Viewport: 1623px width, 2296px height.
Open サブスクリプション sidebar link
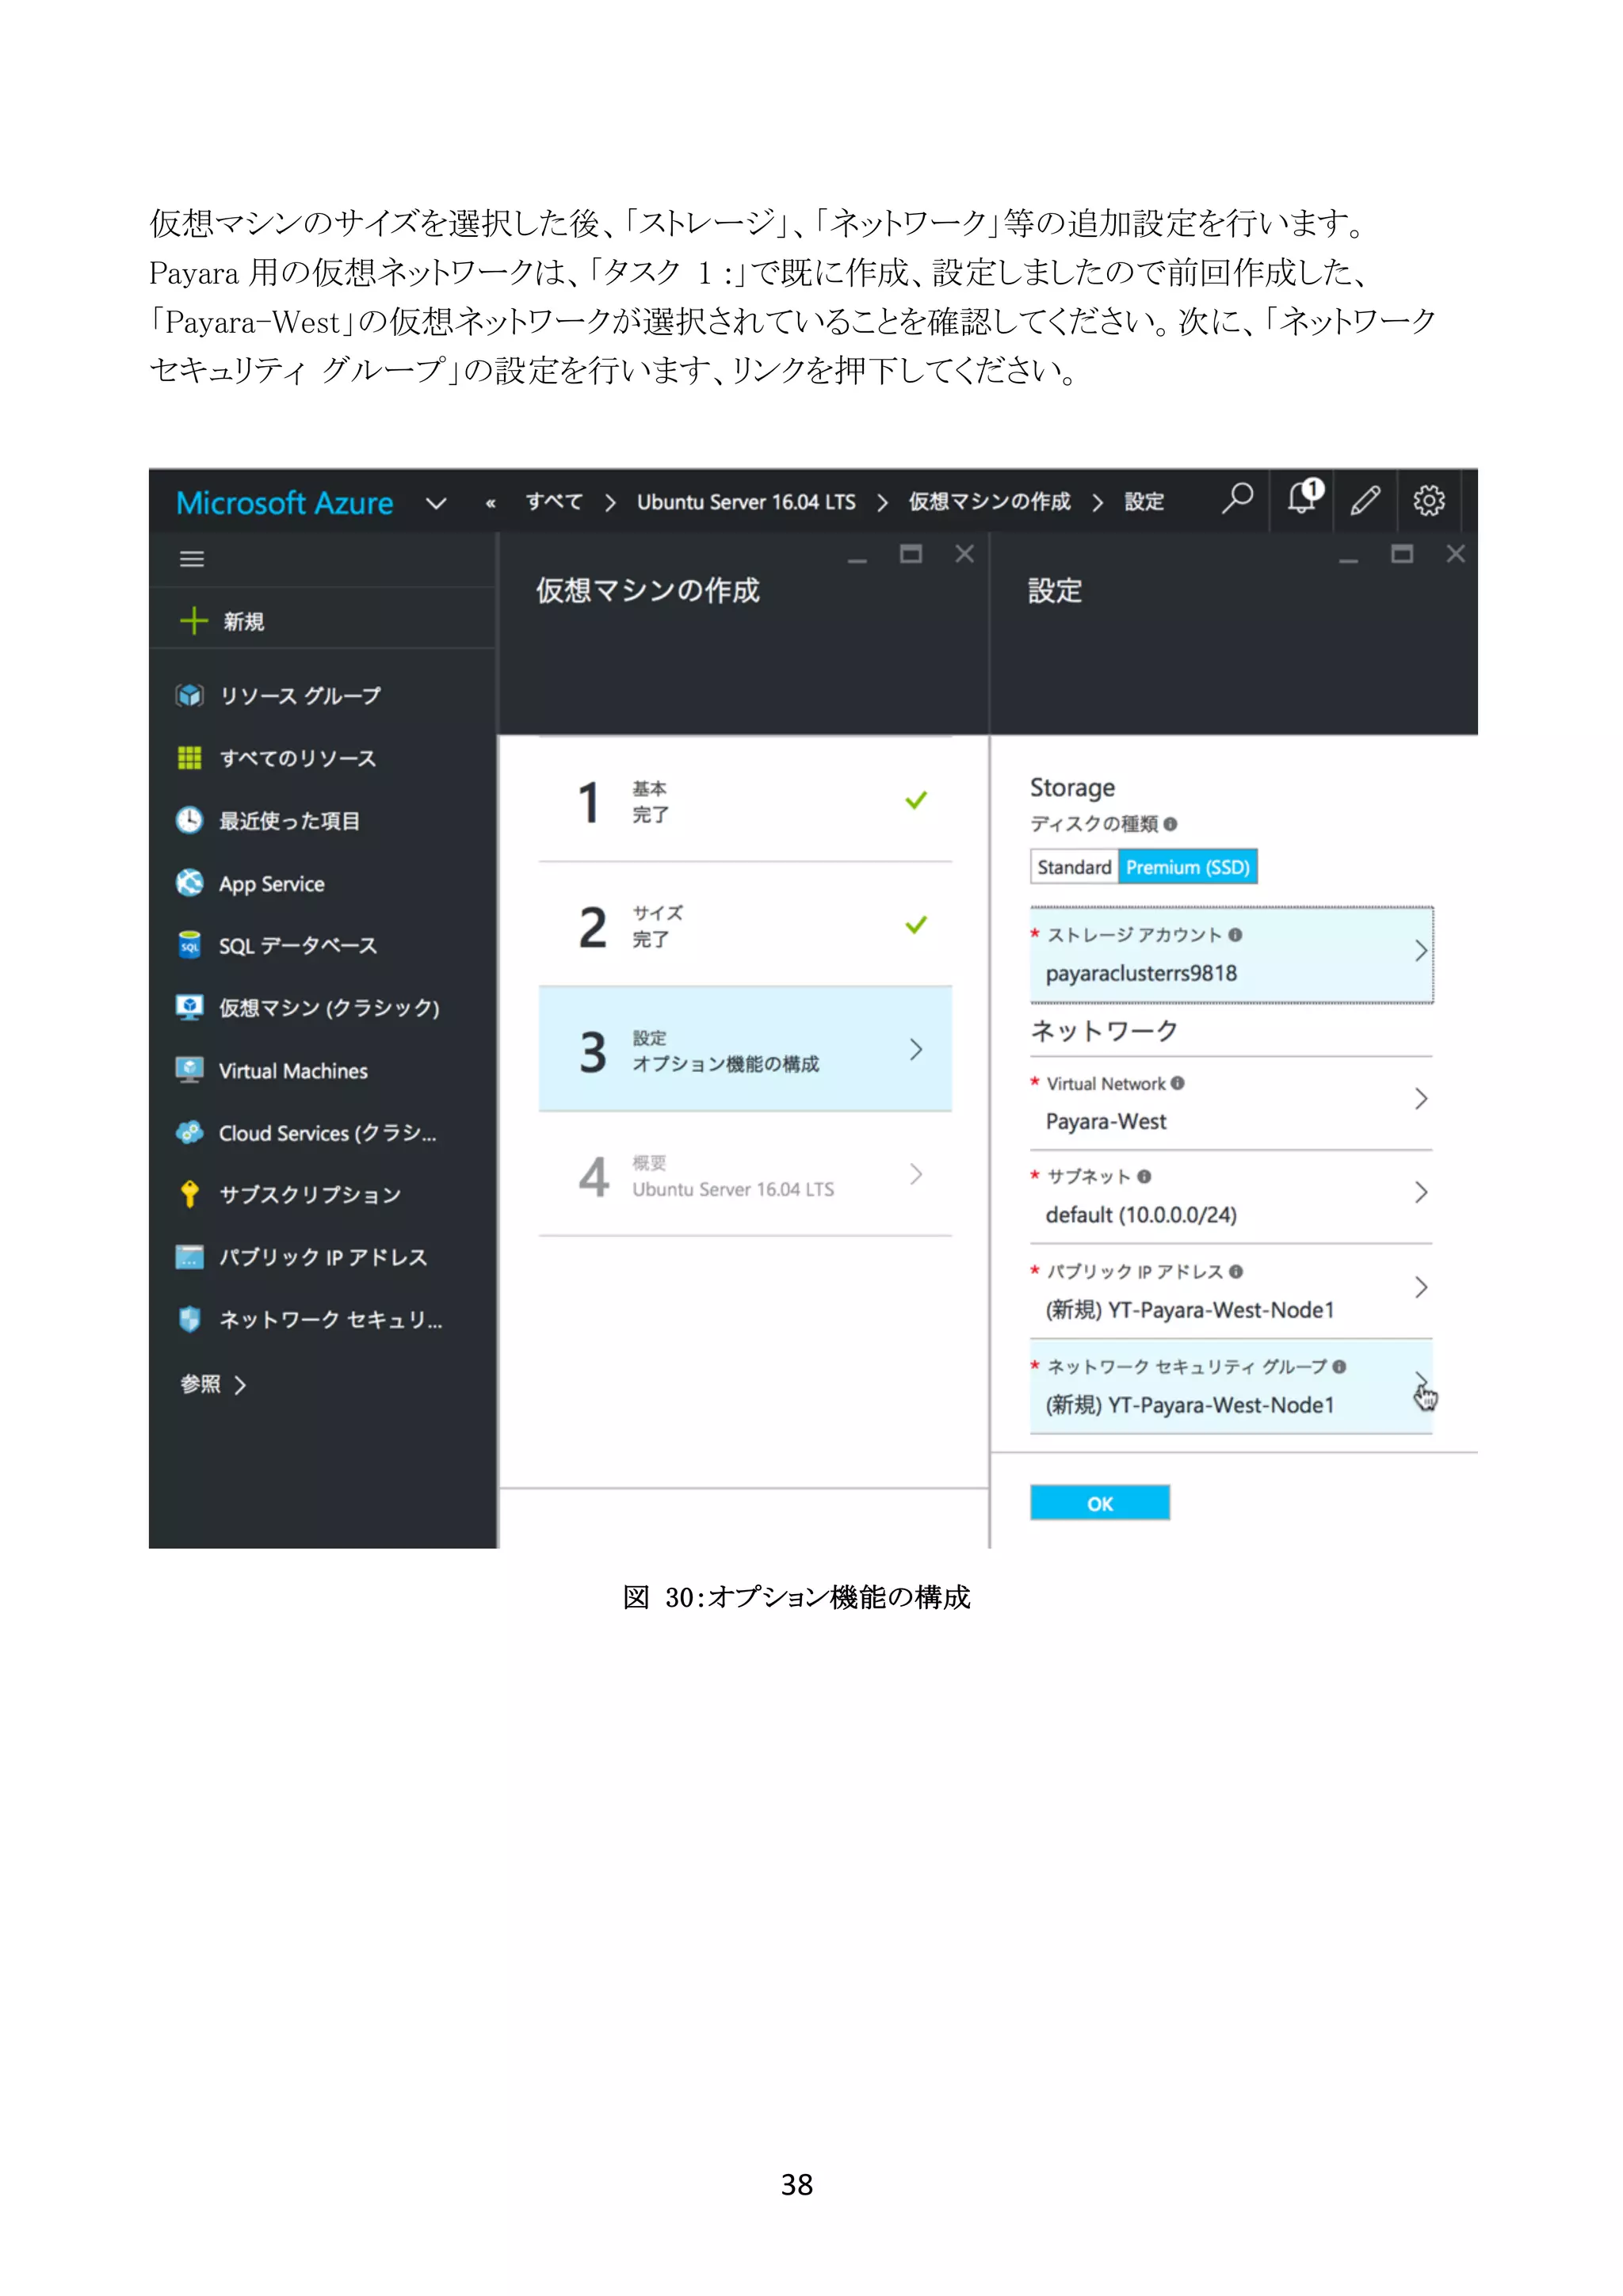click(310, 1195)
